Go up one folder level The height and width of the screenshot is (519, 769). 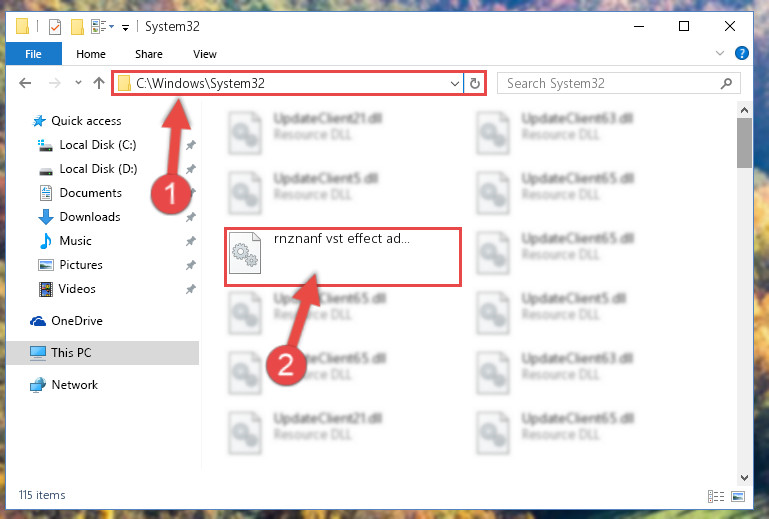coord(99,83)
